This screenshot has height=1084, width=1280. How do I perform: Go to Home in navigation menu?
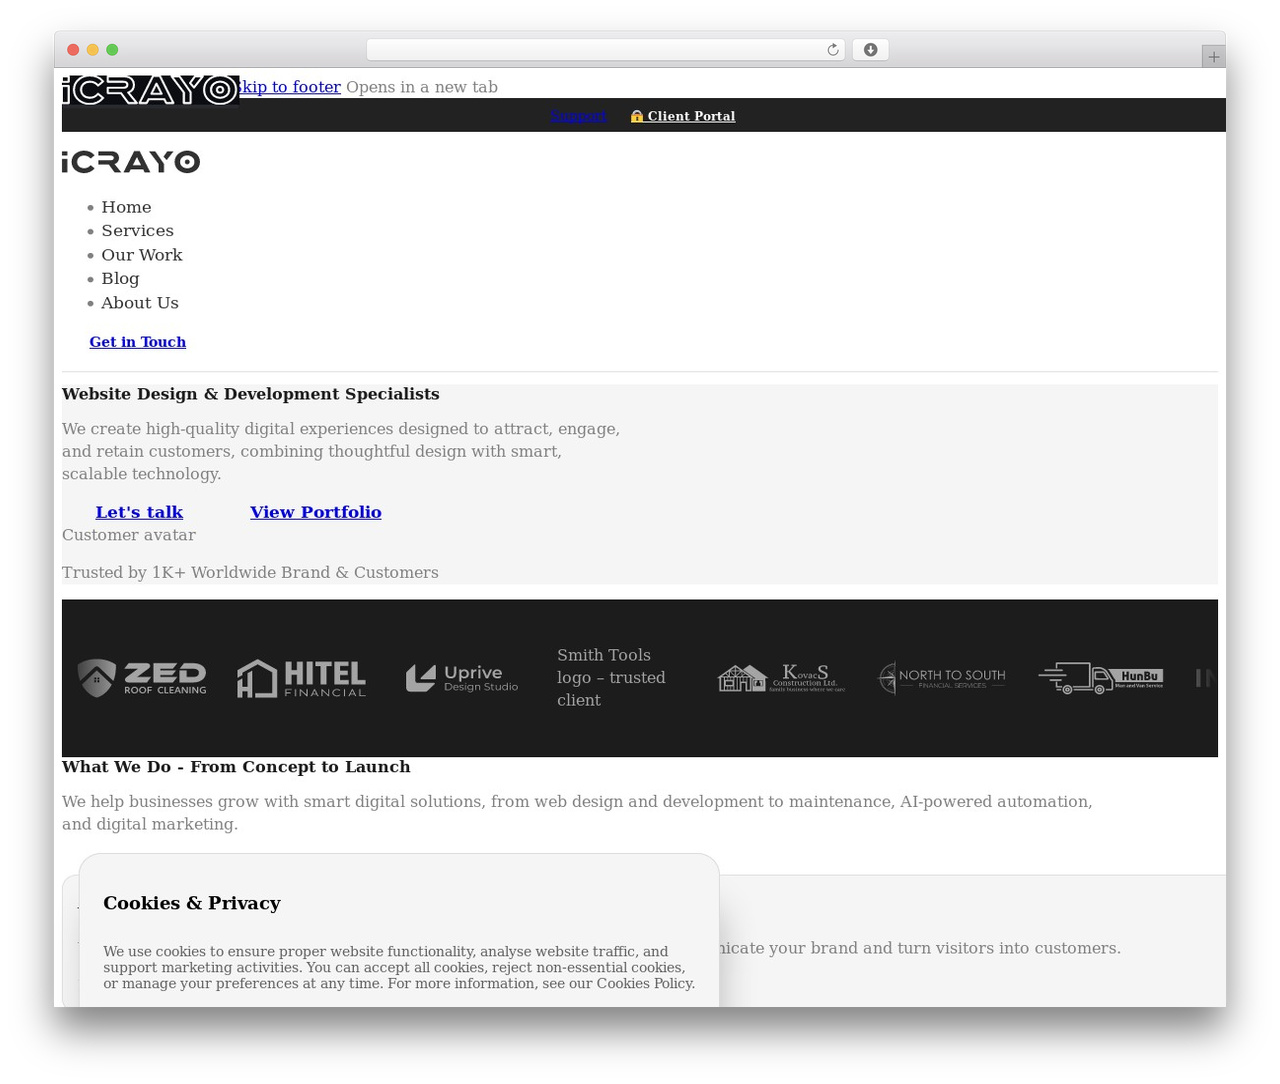pos(126,207)
